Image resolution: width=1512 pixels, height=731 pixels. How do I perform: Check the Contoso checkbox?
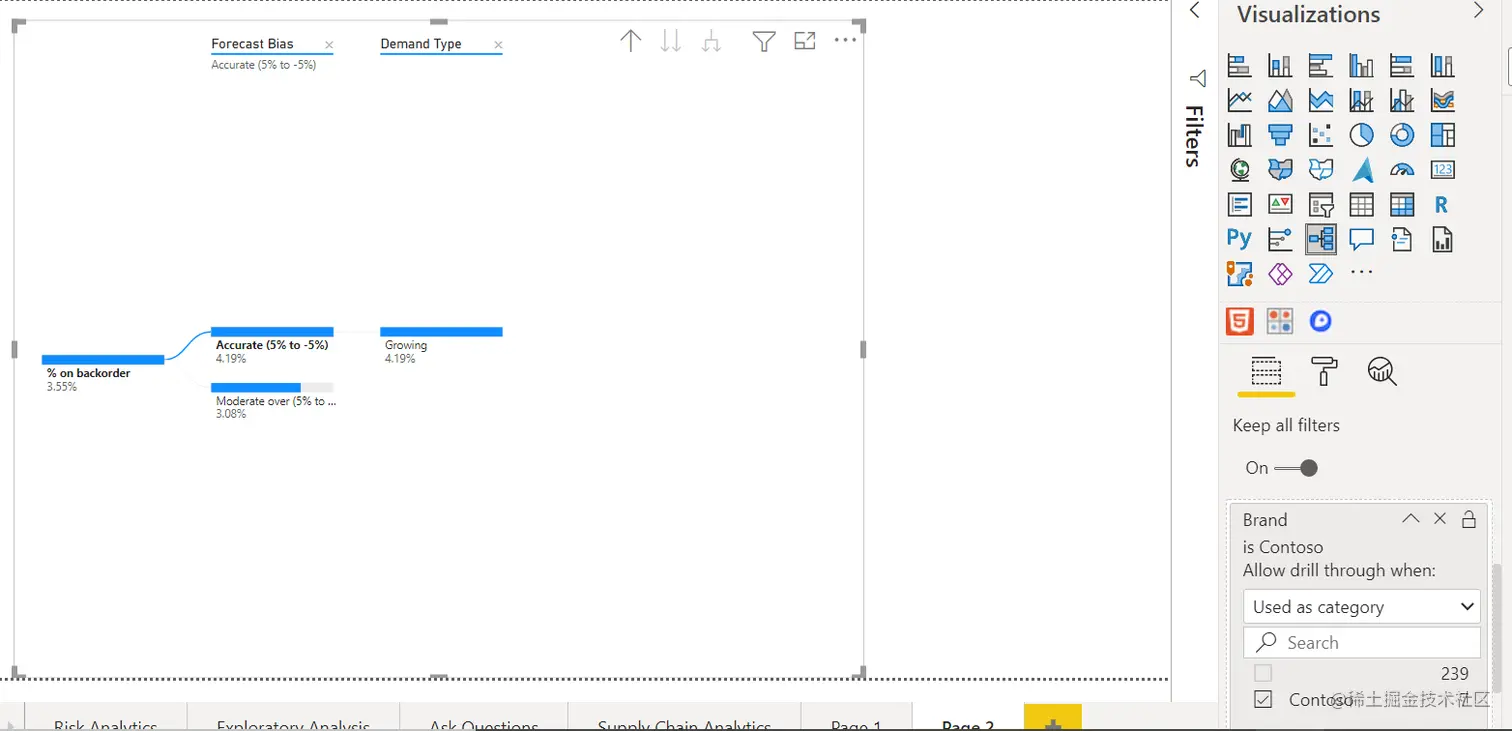(x=1263, y=699)
